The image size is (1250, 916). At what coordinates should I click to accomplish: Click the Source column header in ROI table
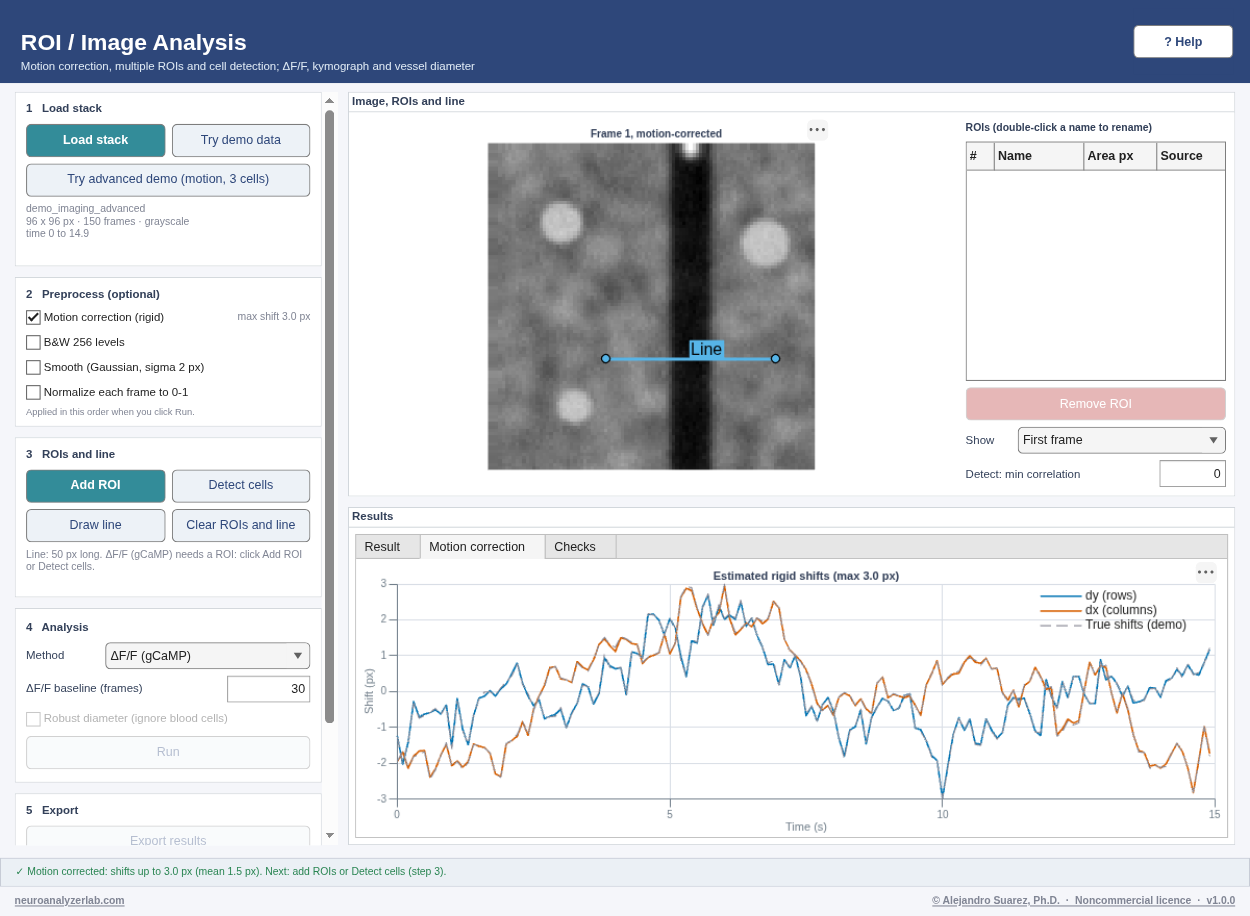tap(1191, 156)
